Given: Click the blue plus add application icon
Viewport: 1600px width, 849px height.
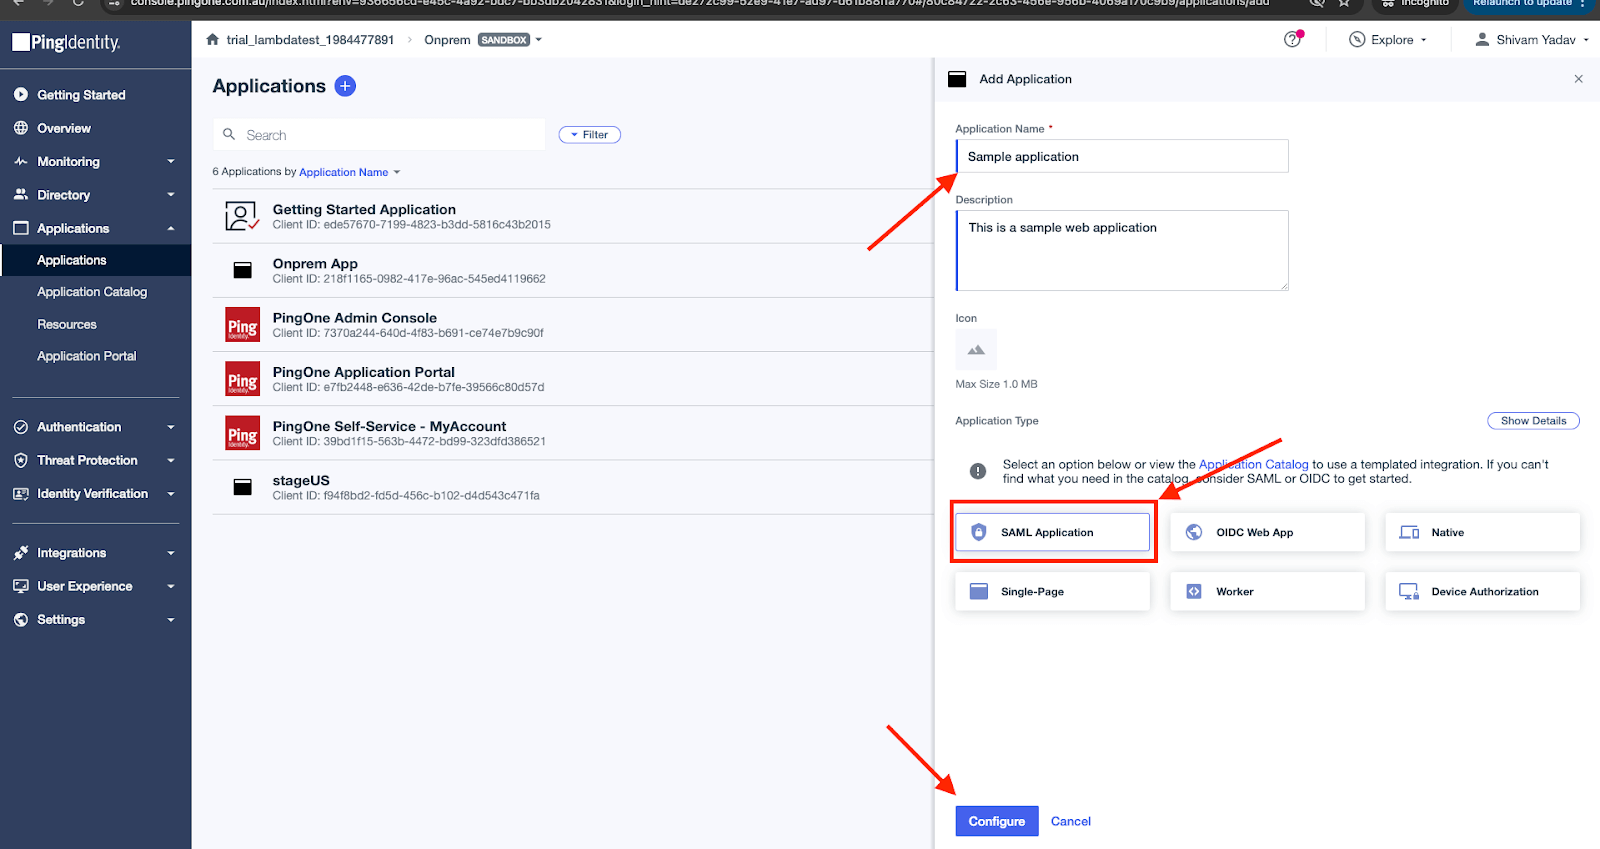Looking at the screenshot, I should [345, 86].
